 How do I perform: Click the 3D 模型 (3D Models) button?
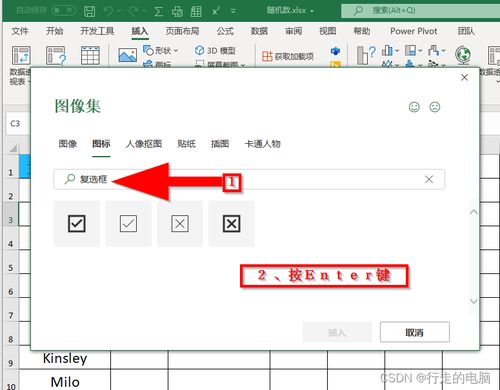click(215, 51)
